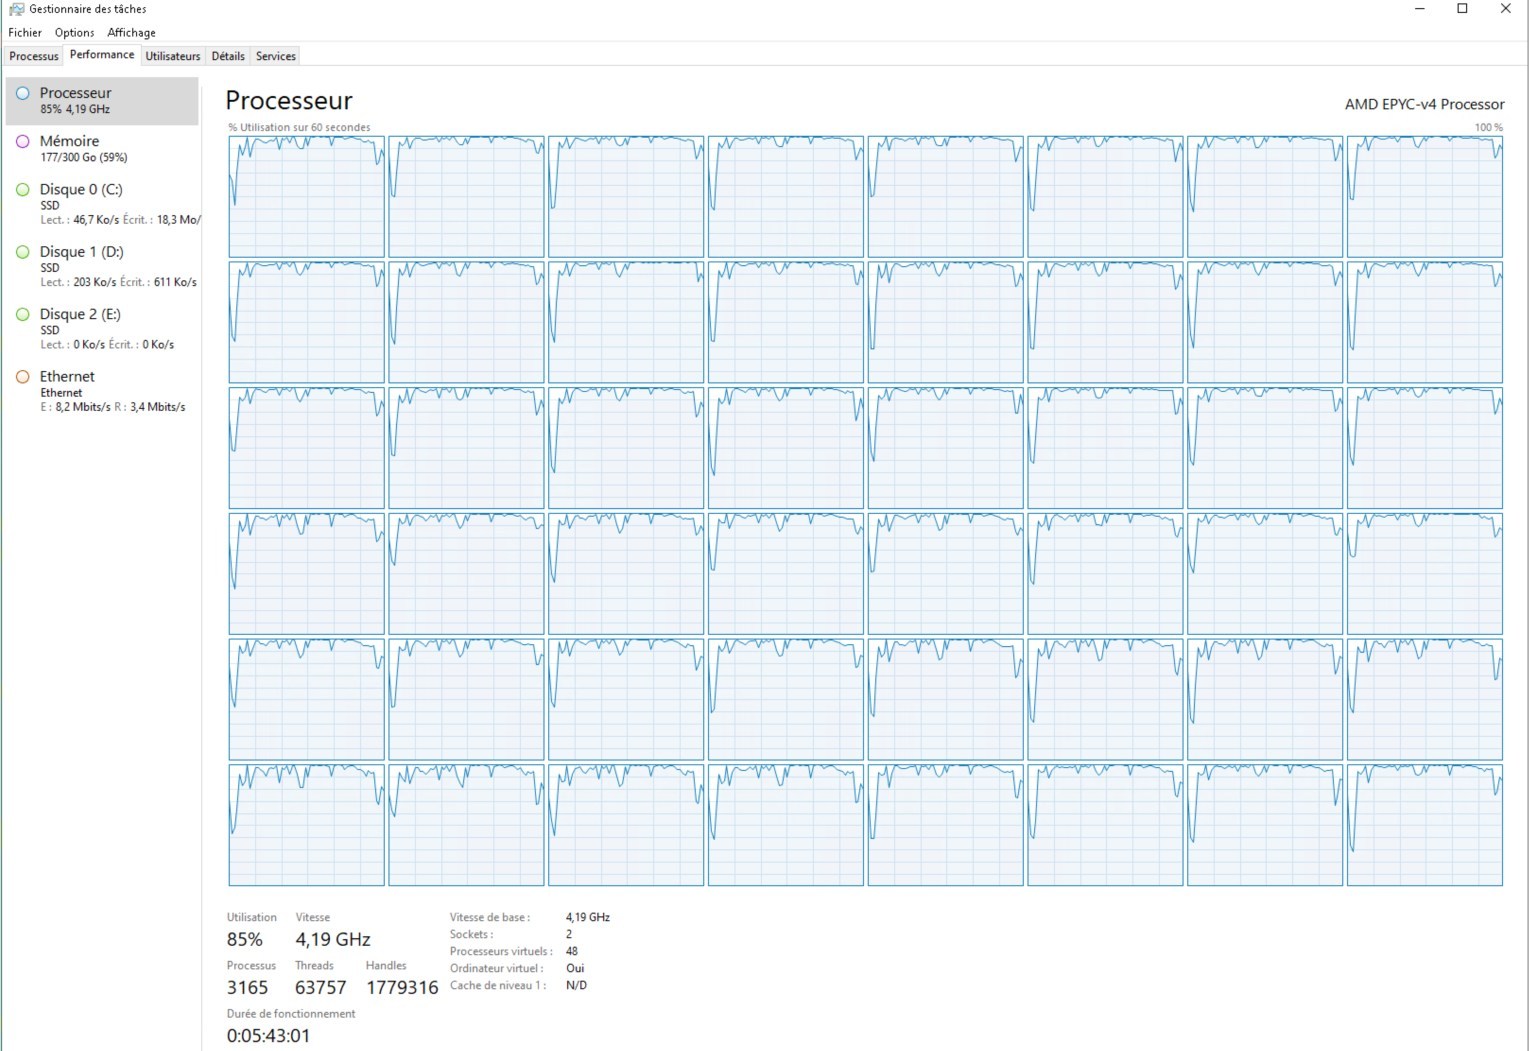Click the 85% utilisation value
The width and height of the screenshot is (1530, 1051).
(x=244, y=939)
